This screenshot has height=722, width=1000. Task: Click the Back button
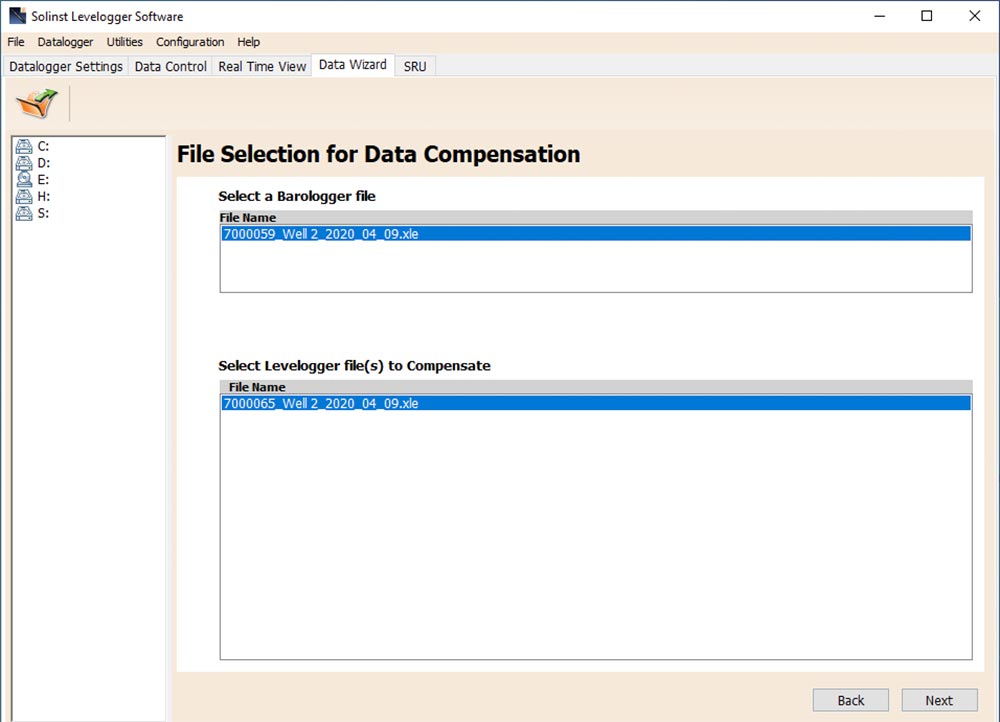(x=850, y=700)
